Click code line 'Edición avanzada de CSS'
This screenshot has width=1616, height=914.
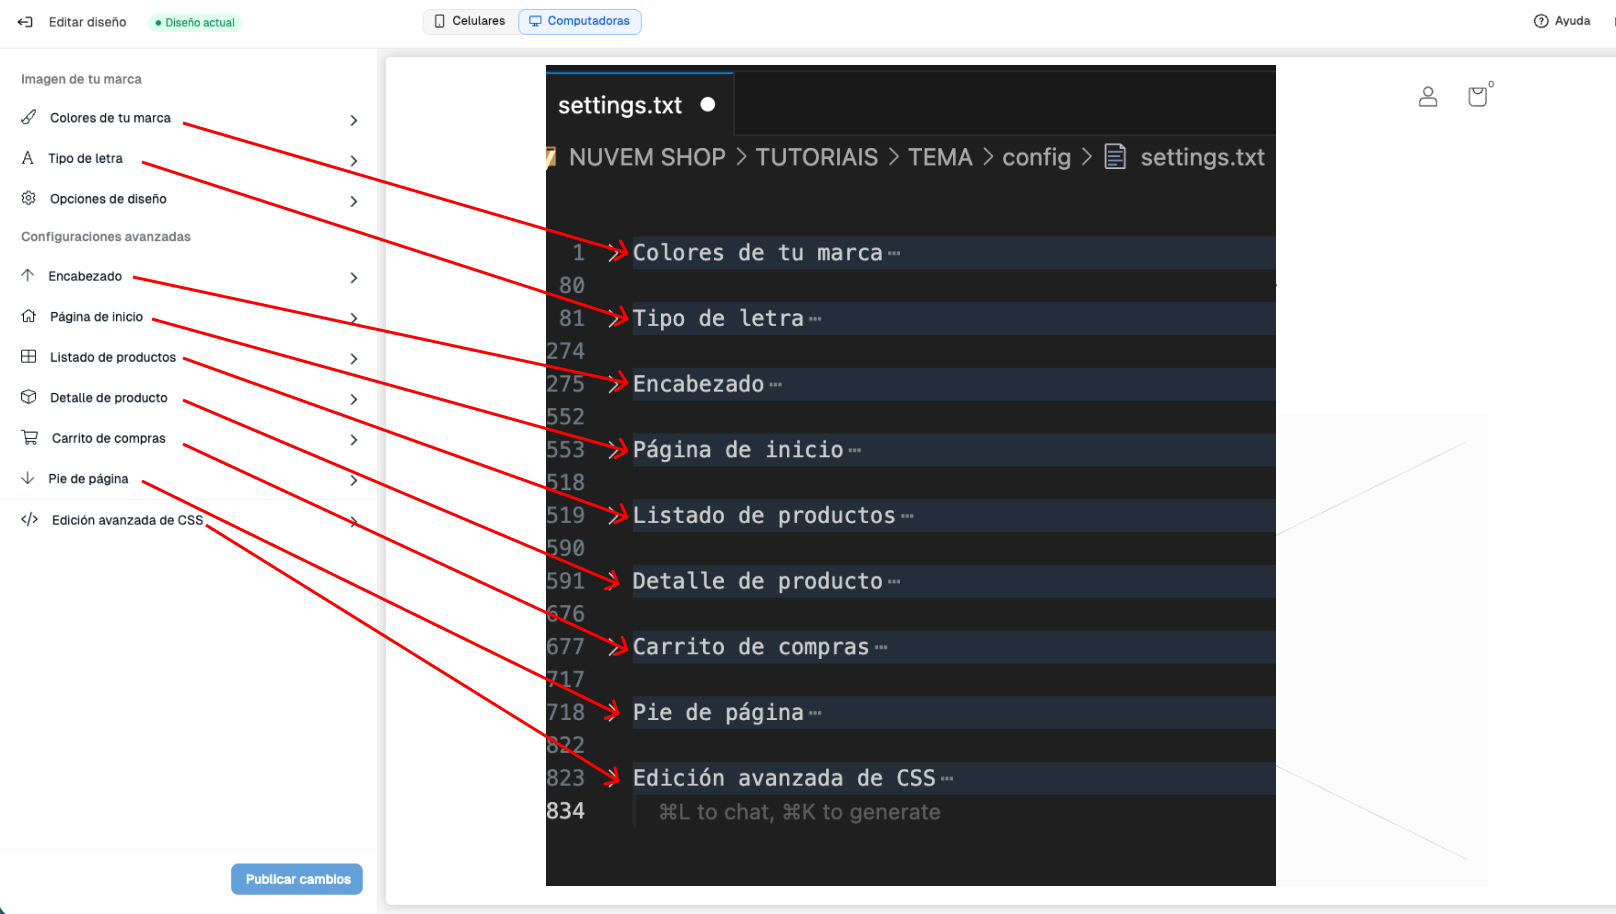[x=784, y=778]
